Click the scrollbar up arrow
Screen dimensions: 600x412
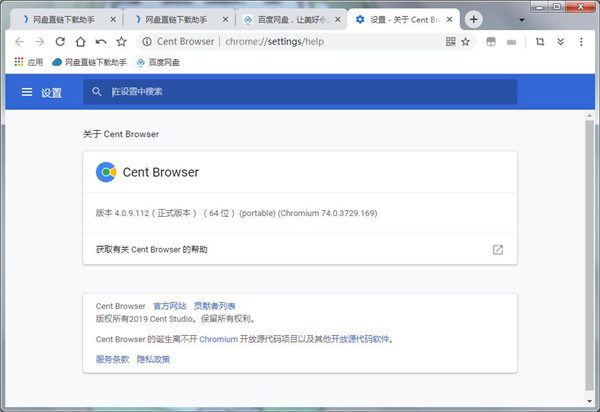[x=589, y=115]
